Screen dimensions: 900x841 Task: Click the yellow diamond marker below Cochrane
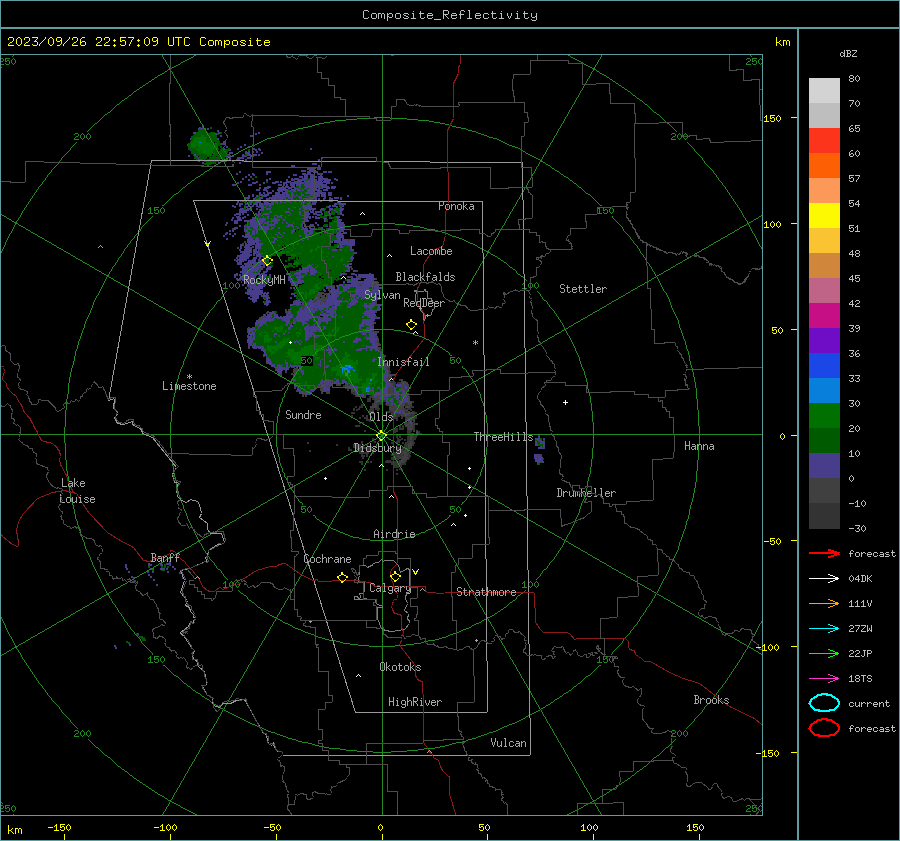pyautogui.click(x=342, y=577)
